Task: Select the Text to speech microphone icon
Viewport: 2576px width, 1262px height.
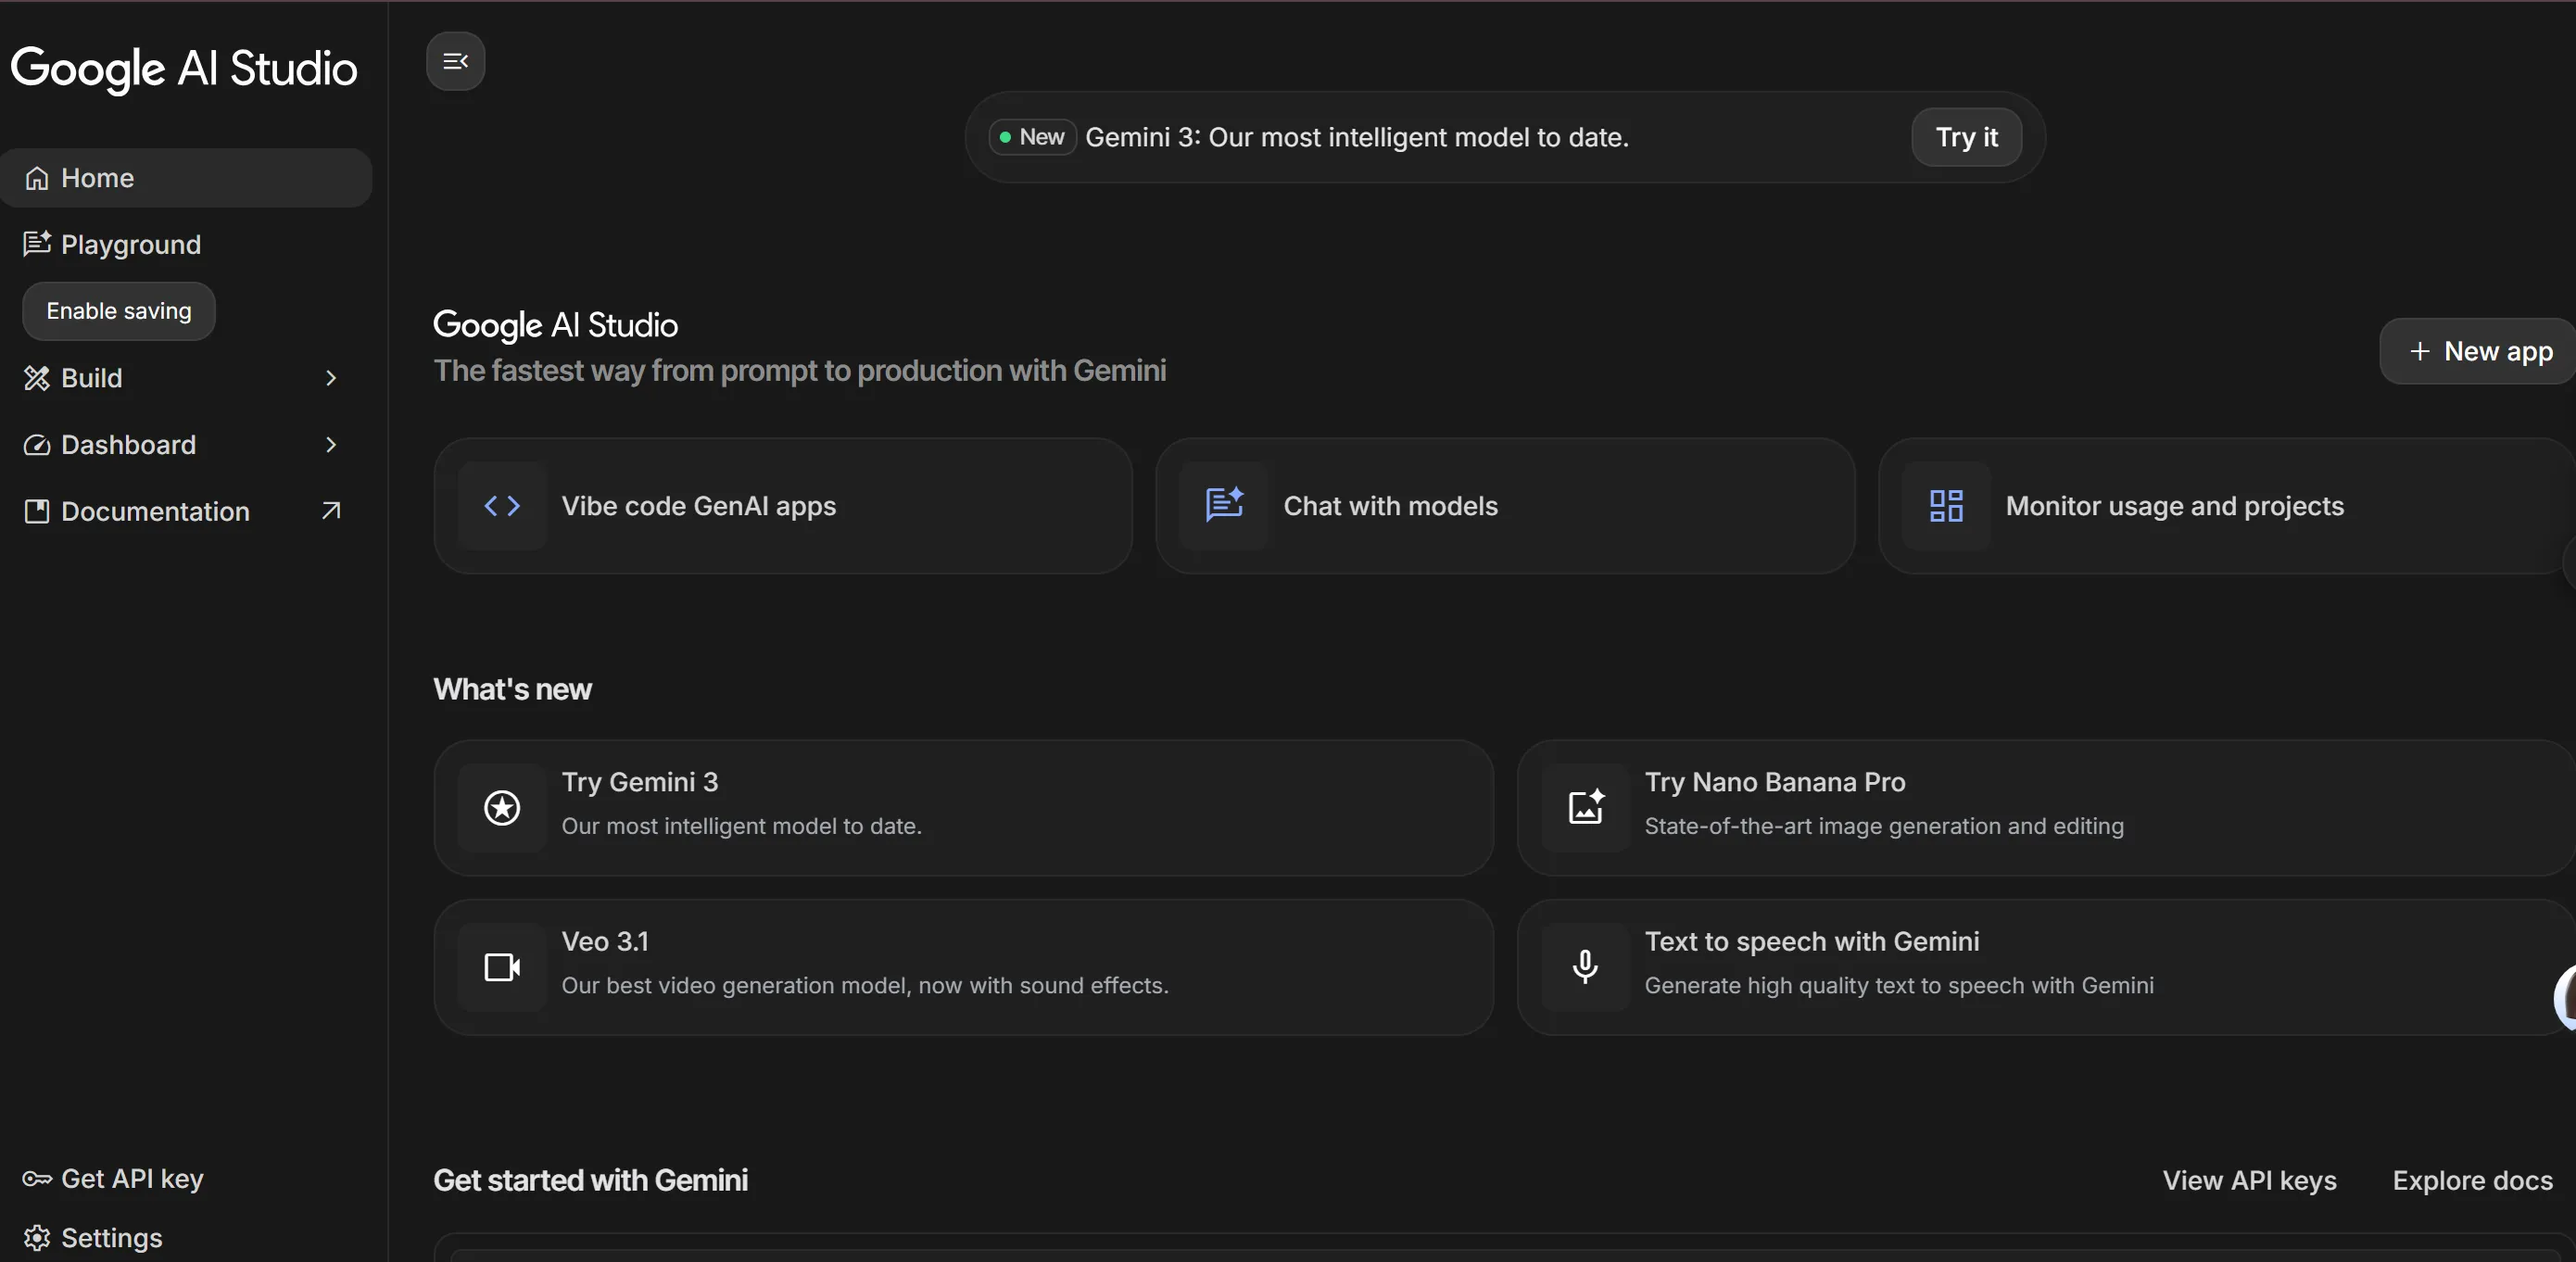Action: (1585, 966)
